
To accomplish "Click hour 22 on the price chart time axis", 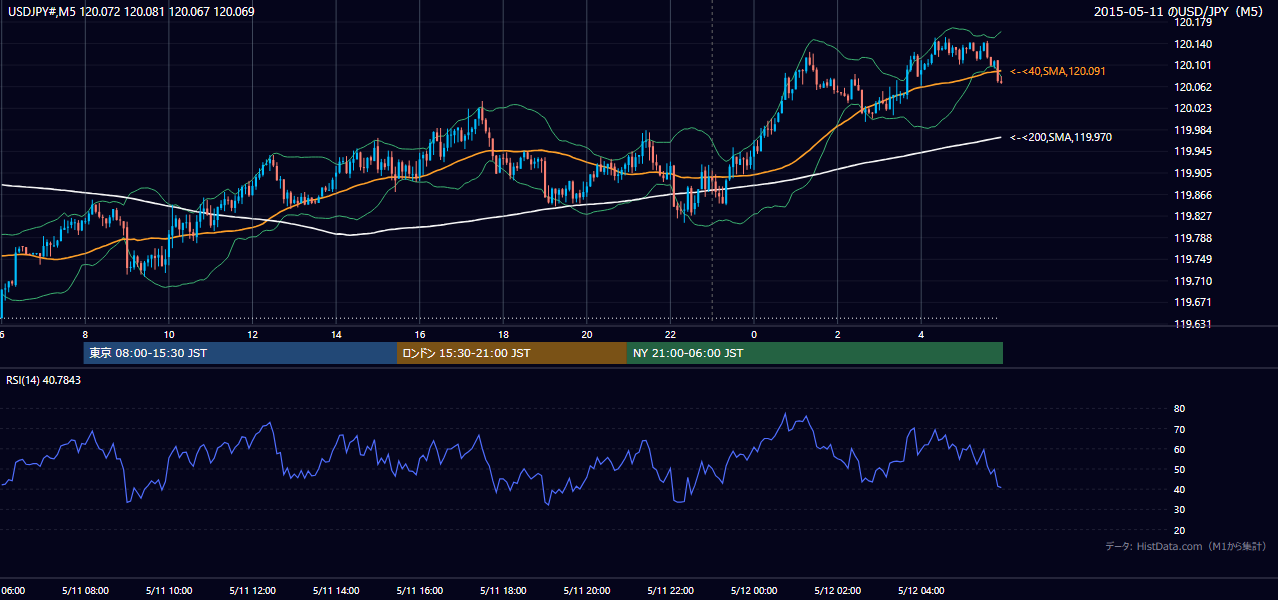I will click(x=671, y=334).
